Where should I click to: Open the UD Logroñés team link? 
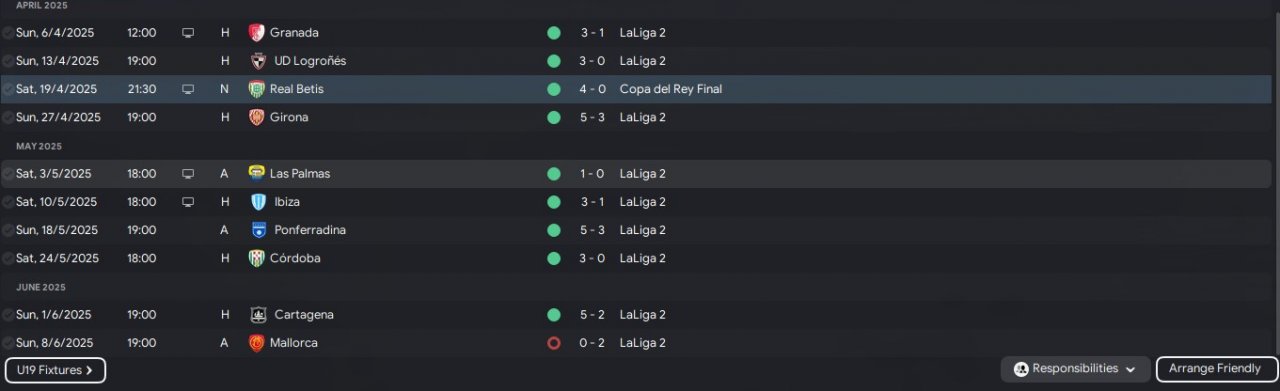[310, 61]
